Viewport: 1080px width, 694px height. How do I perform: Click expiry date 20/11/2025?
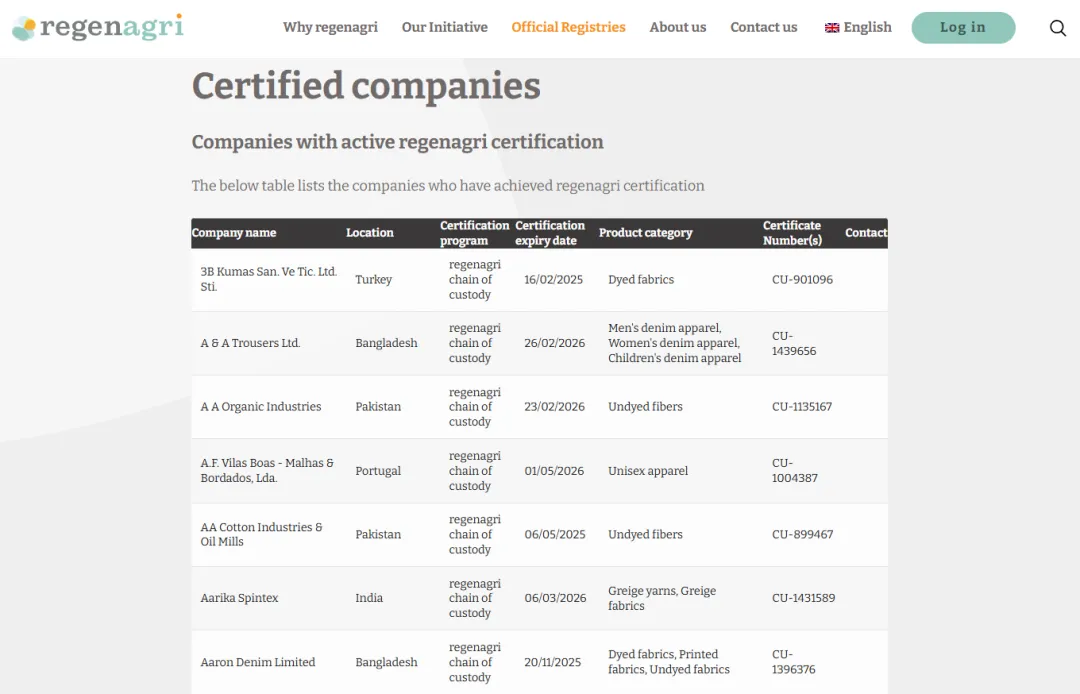552,662
